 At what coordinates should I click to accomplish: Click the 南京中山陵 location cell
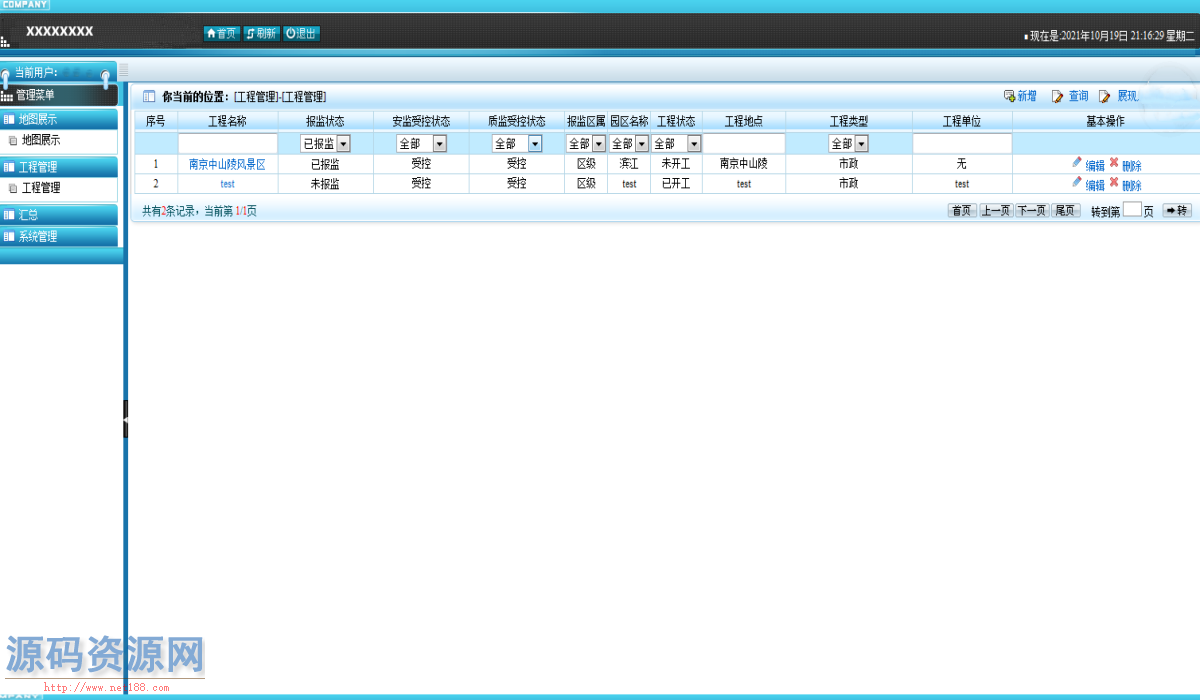(x=744, y=164)
